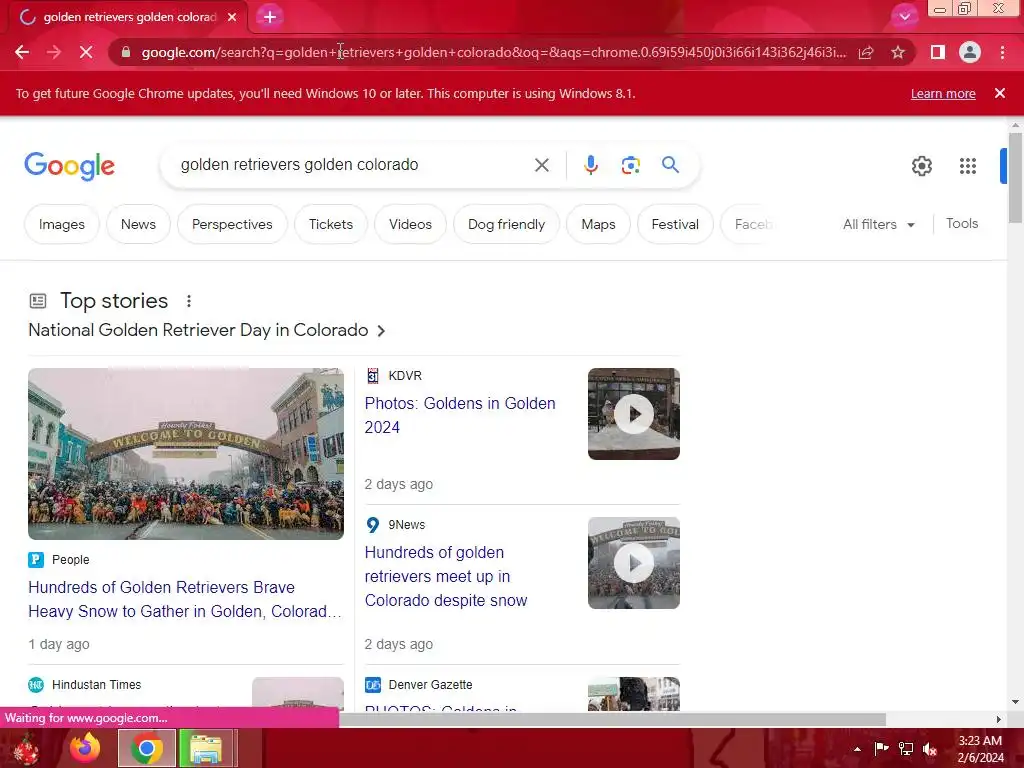Click the Chrome back arrow button
Screen dimensions: 1024x768
(22, 52)
